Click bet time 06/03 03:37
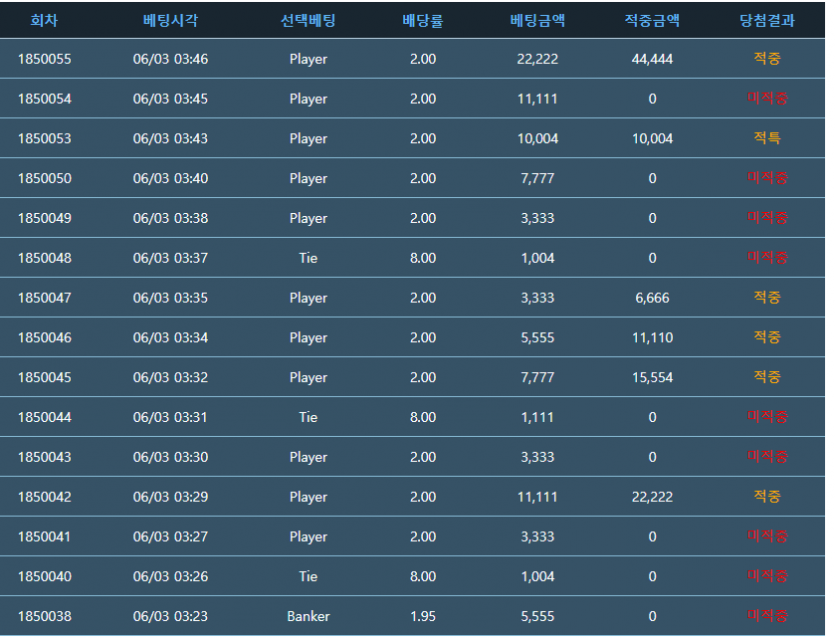The image size is (835, 638). tap(170, 258)
